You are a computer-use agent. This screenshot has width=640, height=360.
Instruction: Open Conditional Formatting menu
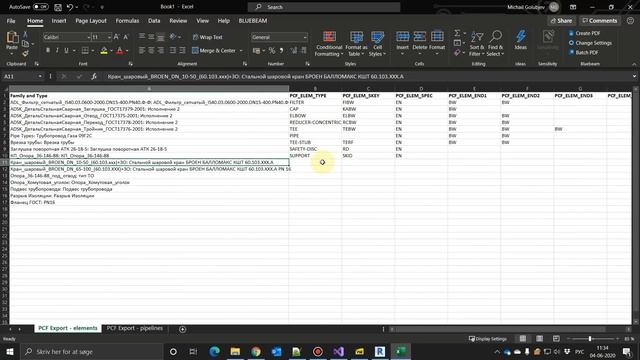click(x=329, y=44)
